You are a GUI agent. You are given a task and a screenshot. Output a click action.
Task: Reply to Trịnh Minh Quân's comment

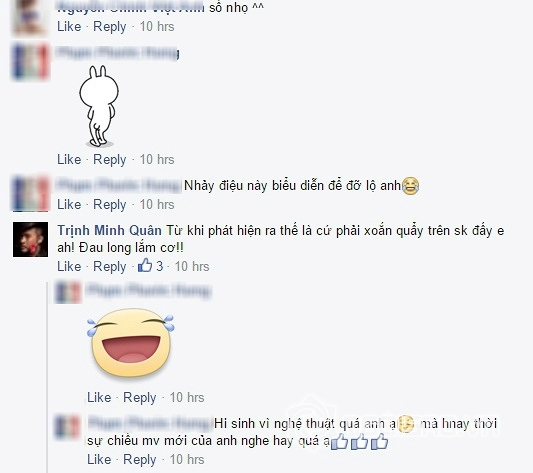pos(109,267)
